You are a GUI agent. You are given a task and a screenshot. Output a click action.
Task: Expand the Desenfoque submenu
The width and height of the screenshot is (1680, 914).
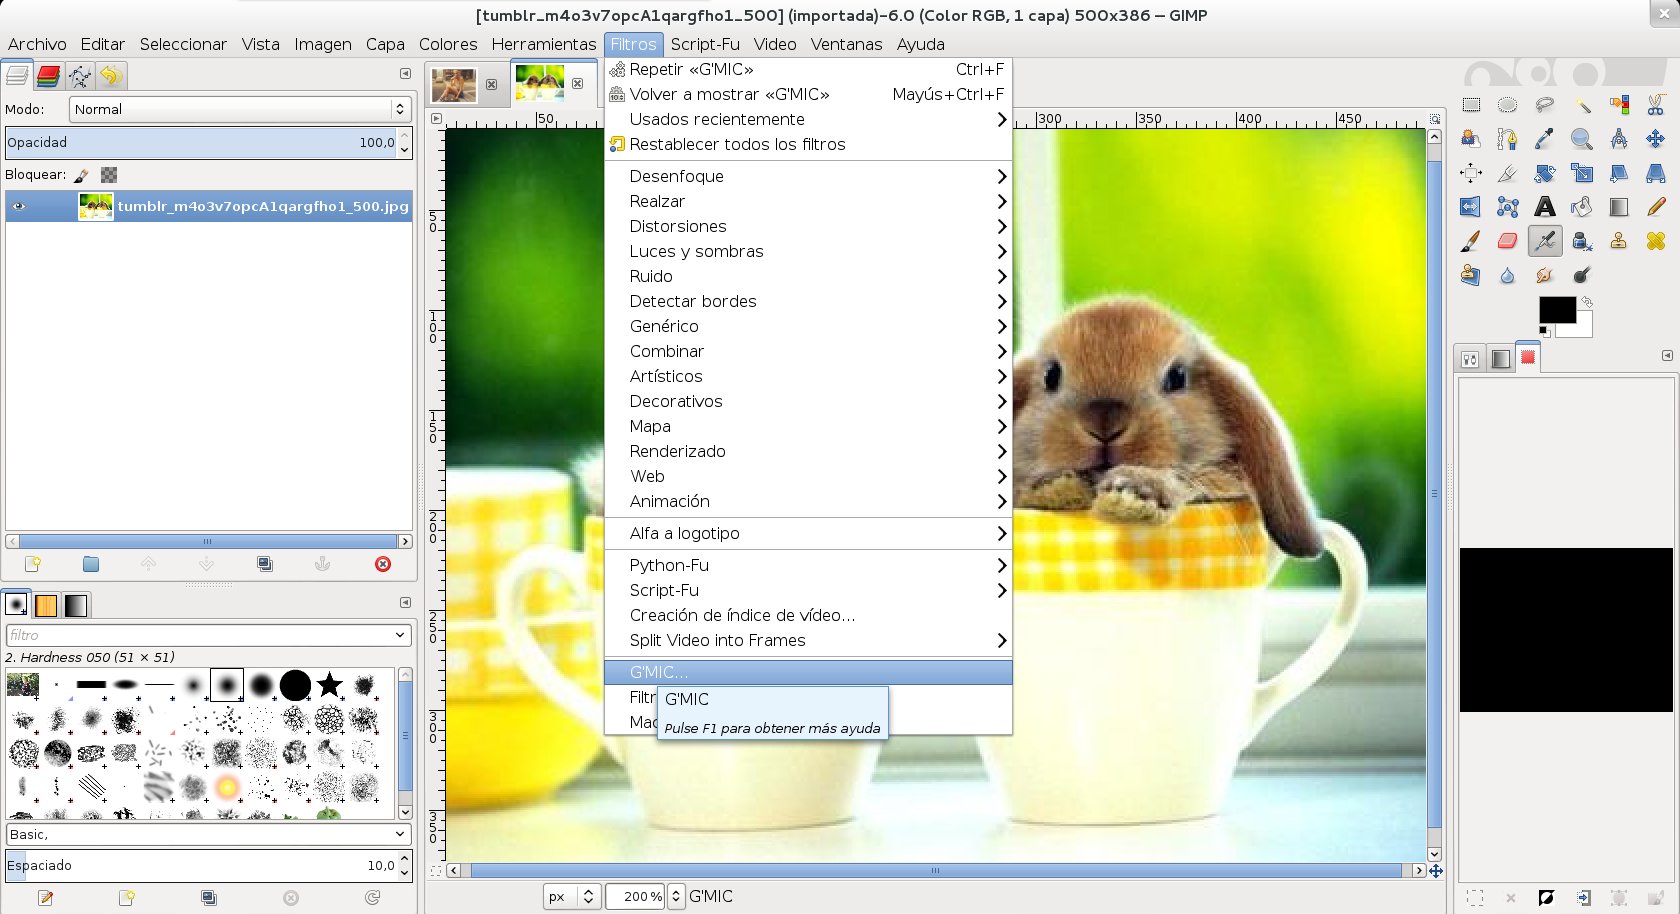click(x=808, y=176)
